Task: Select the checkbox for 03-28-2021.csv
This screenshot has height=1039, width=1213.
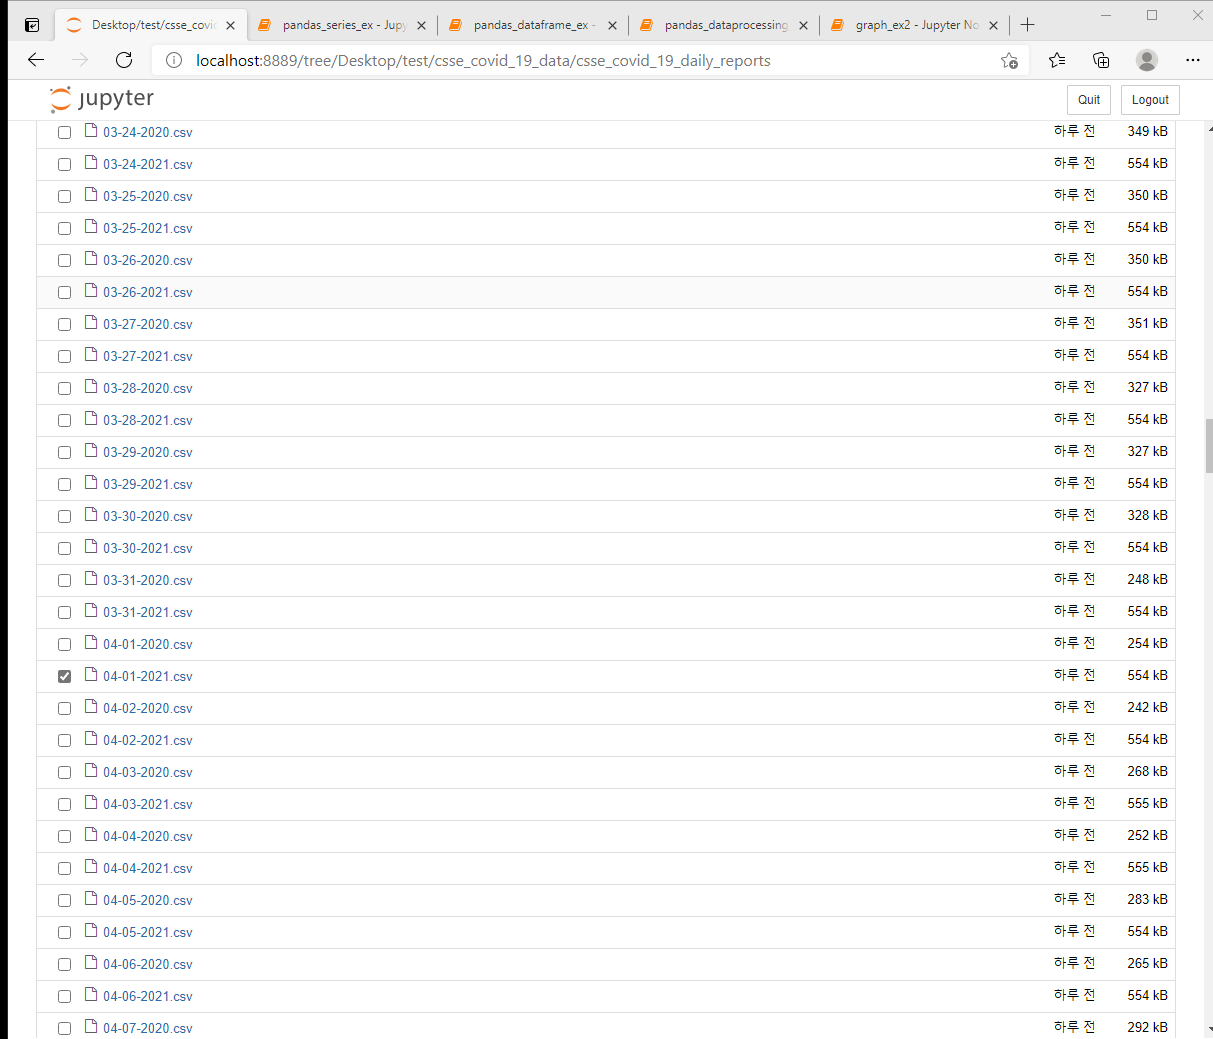Action: coord(64,420)
